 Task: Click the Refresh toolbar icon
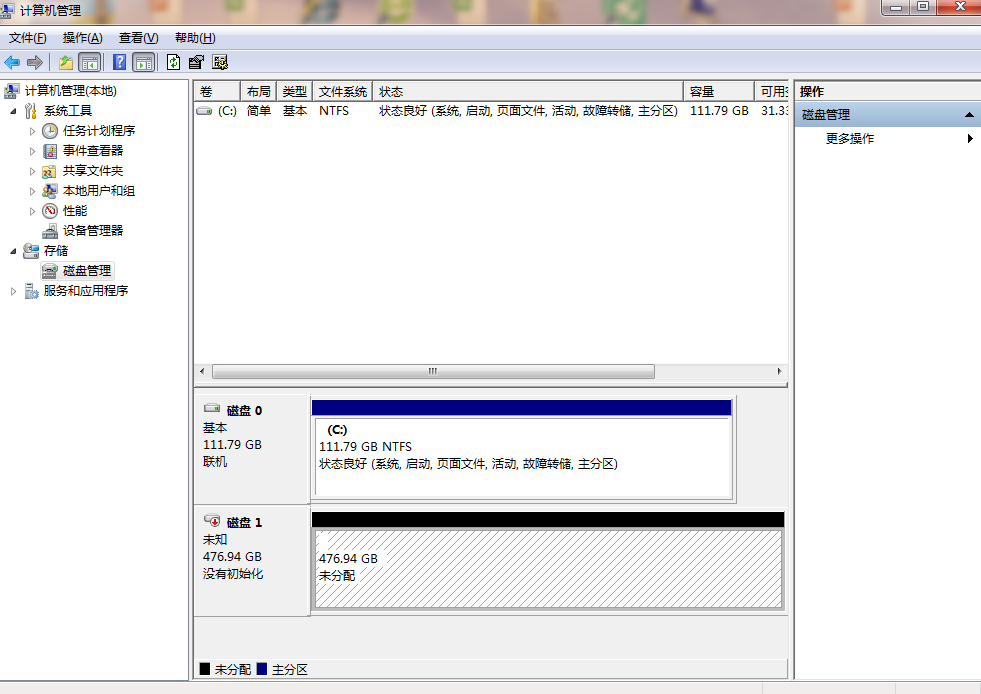click(x=173, y=62)
